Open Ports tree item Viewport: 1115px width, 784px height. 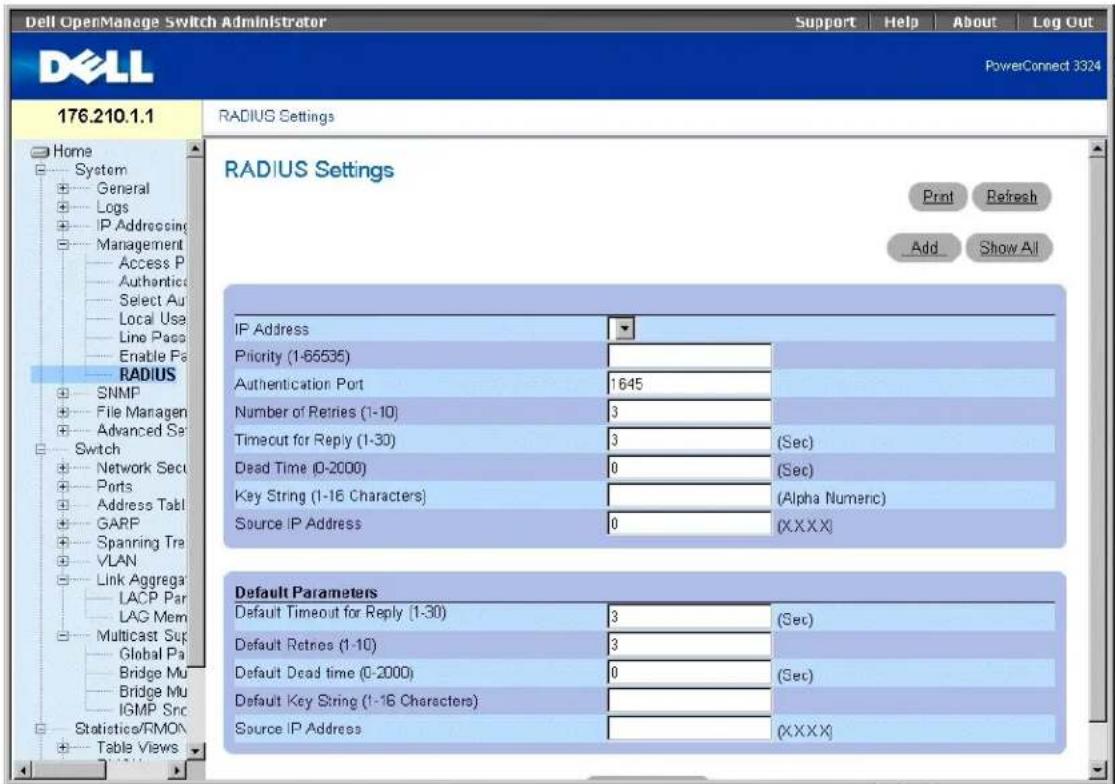114,486
